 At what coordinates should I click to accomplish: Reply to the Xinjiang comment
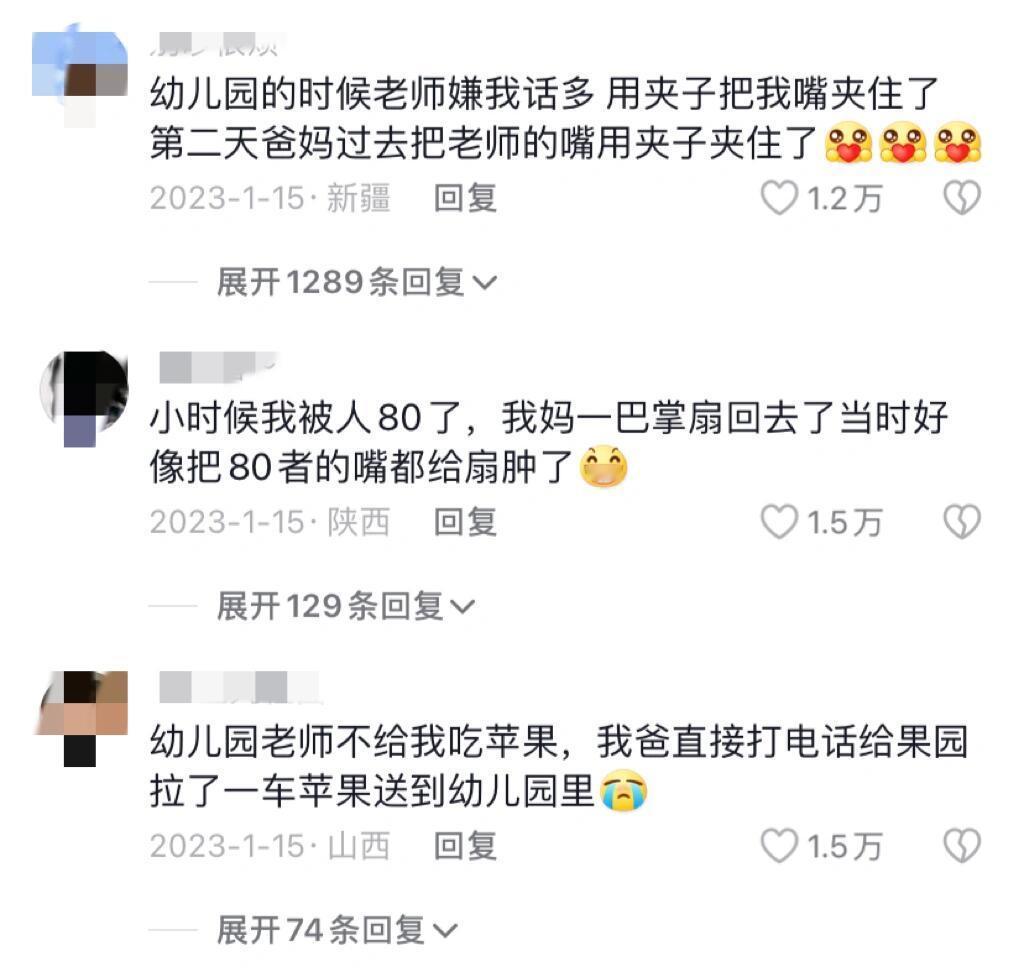pos(466,198)
